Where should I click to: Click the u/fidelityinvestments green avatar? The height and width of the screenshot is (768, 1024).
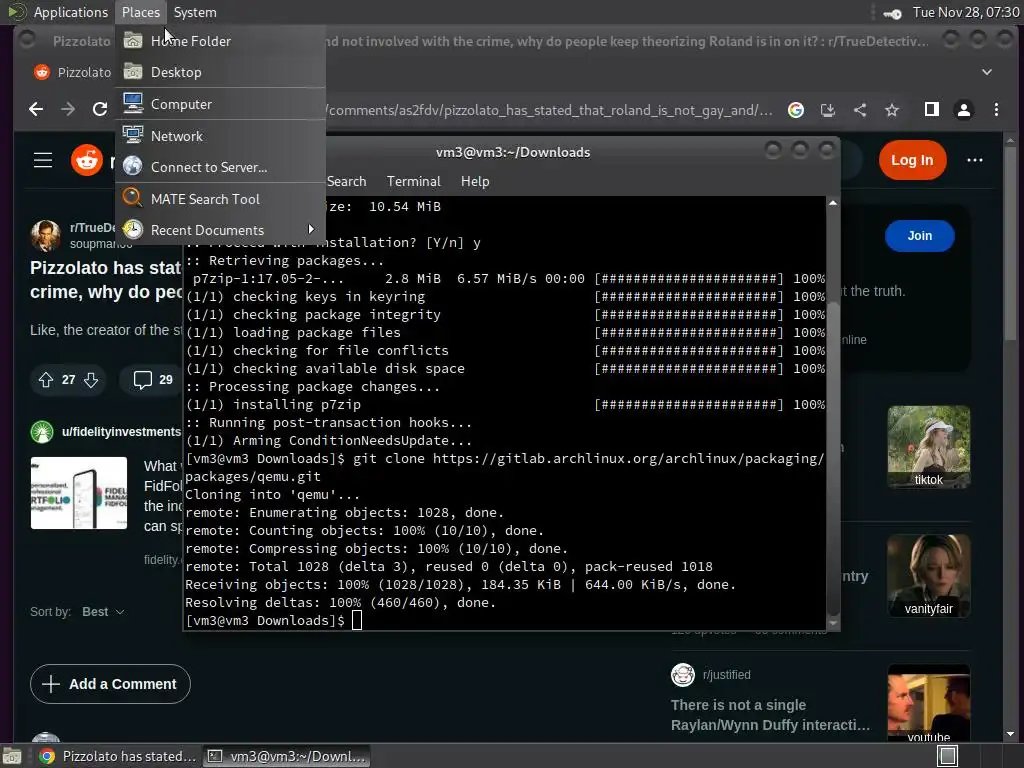(x=42, y=432)
